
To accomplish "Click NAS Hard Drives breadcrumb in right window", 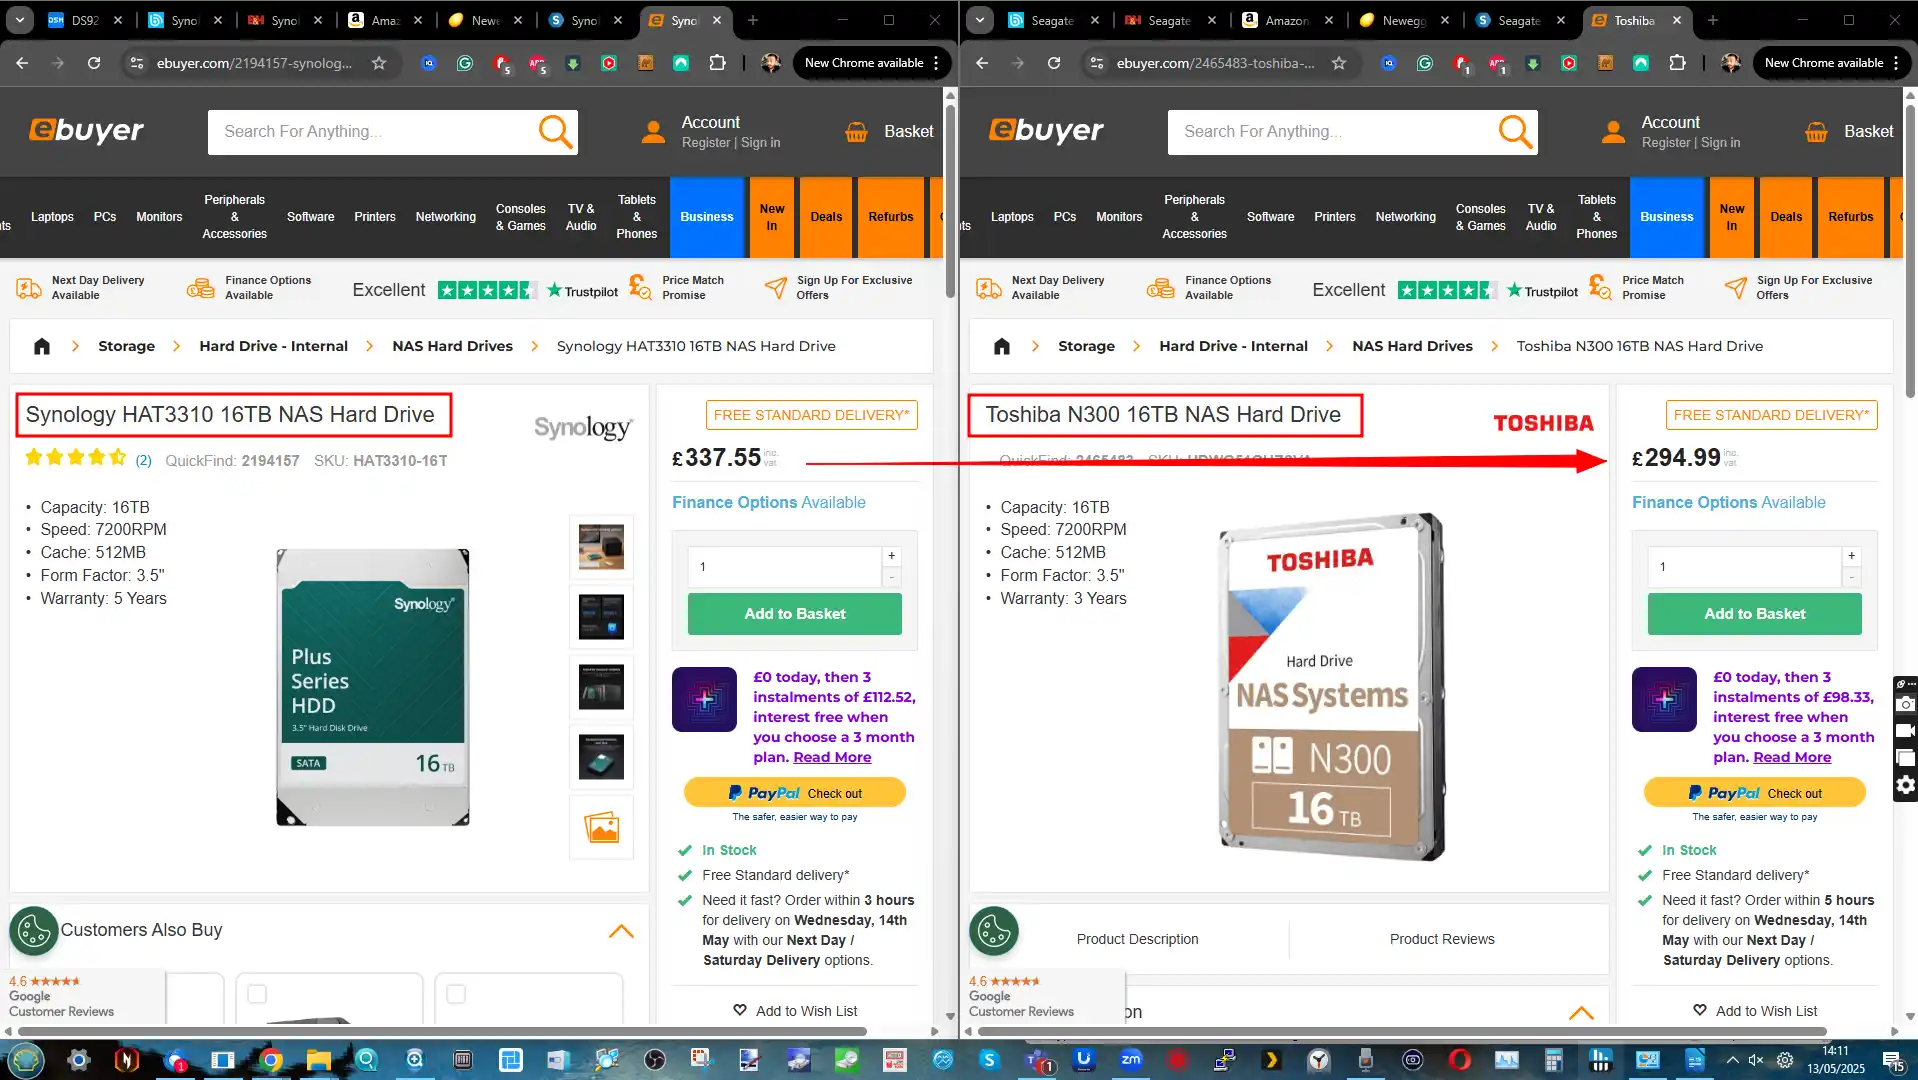I will pyautogui.click(x=1412, y=346).
